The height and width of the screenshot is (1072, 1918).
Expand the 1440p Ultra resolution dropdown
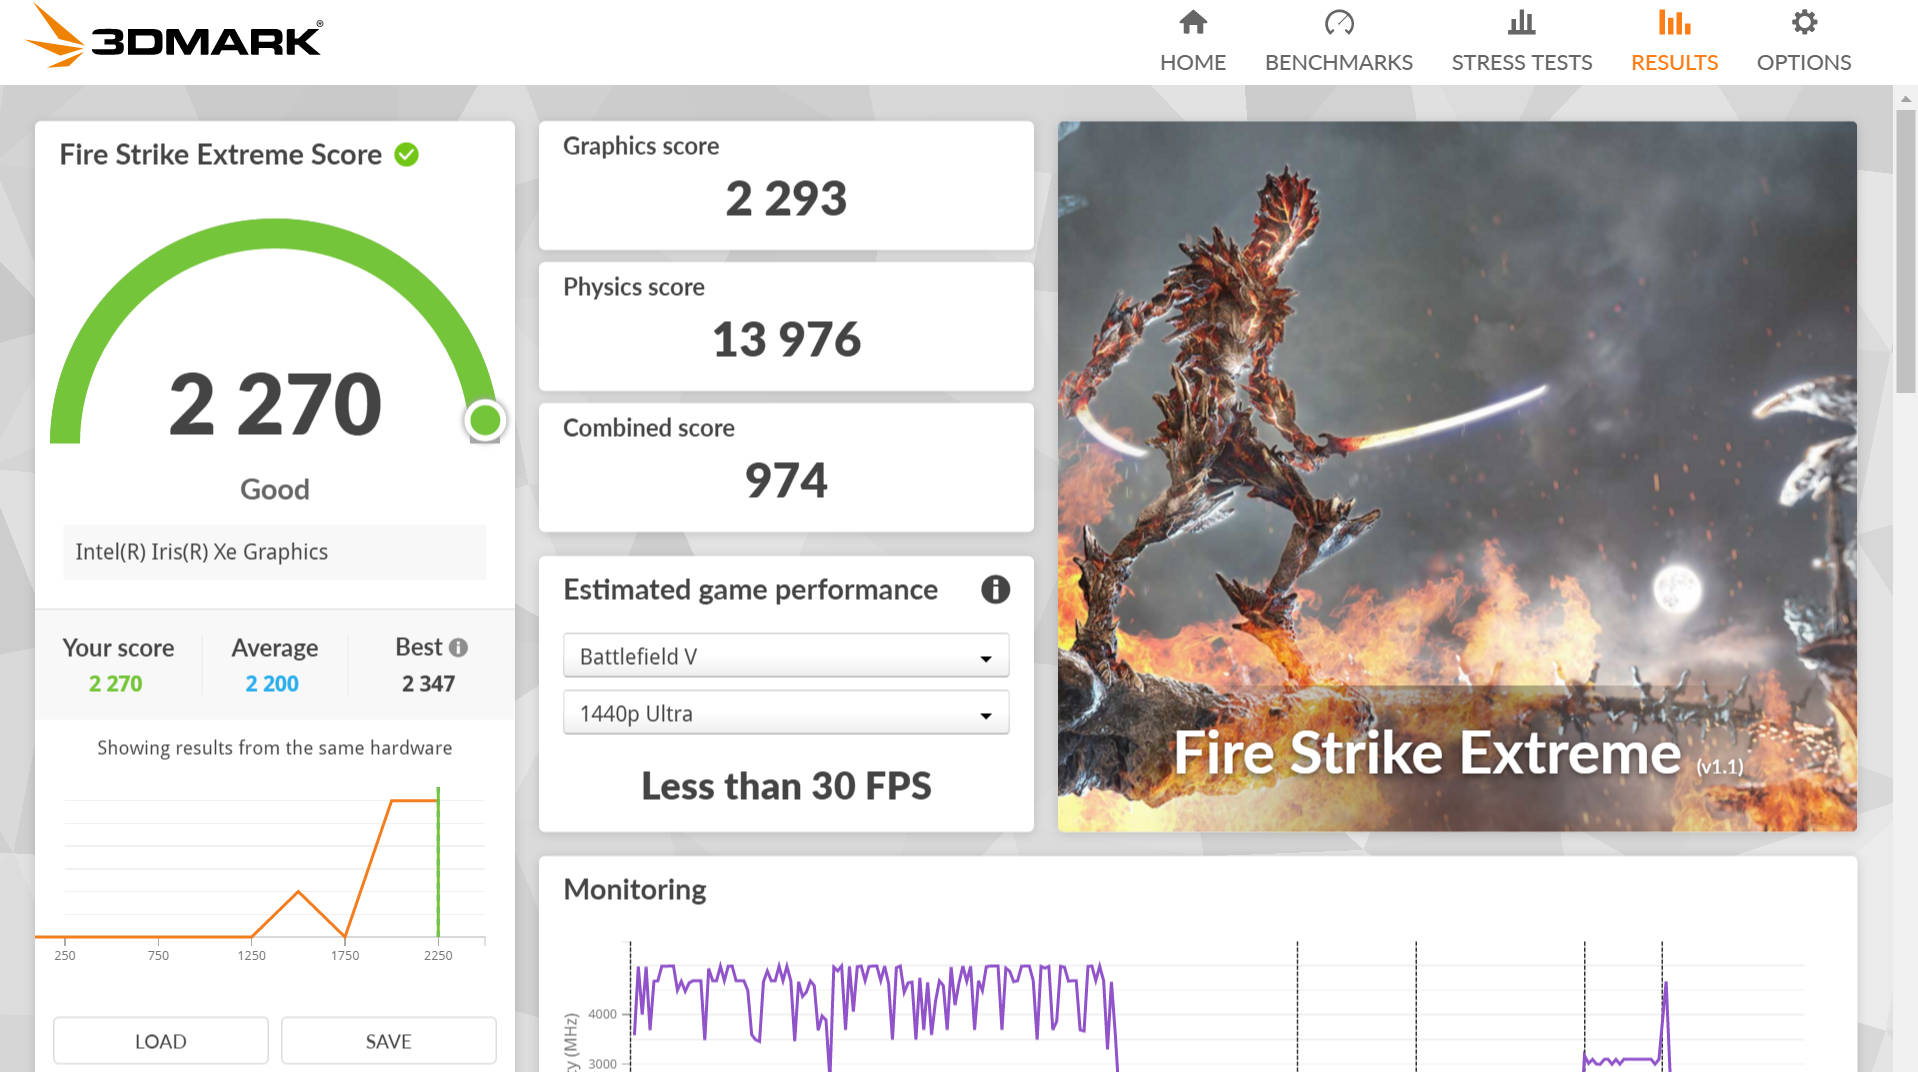(x=786, y=713)
